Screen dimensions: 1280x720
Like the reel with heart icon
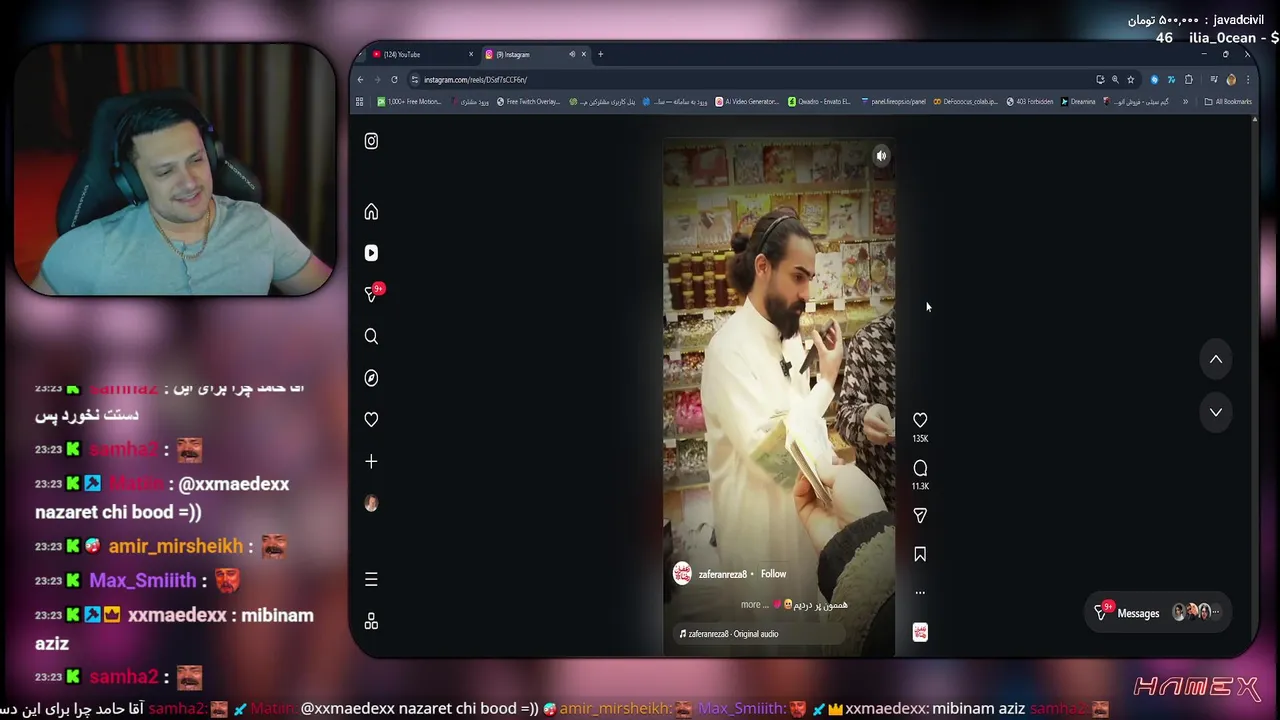pyautogui.click(x=920, y=420)
